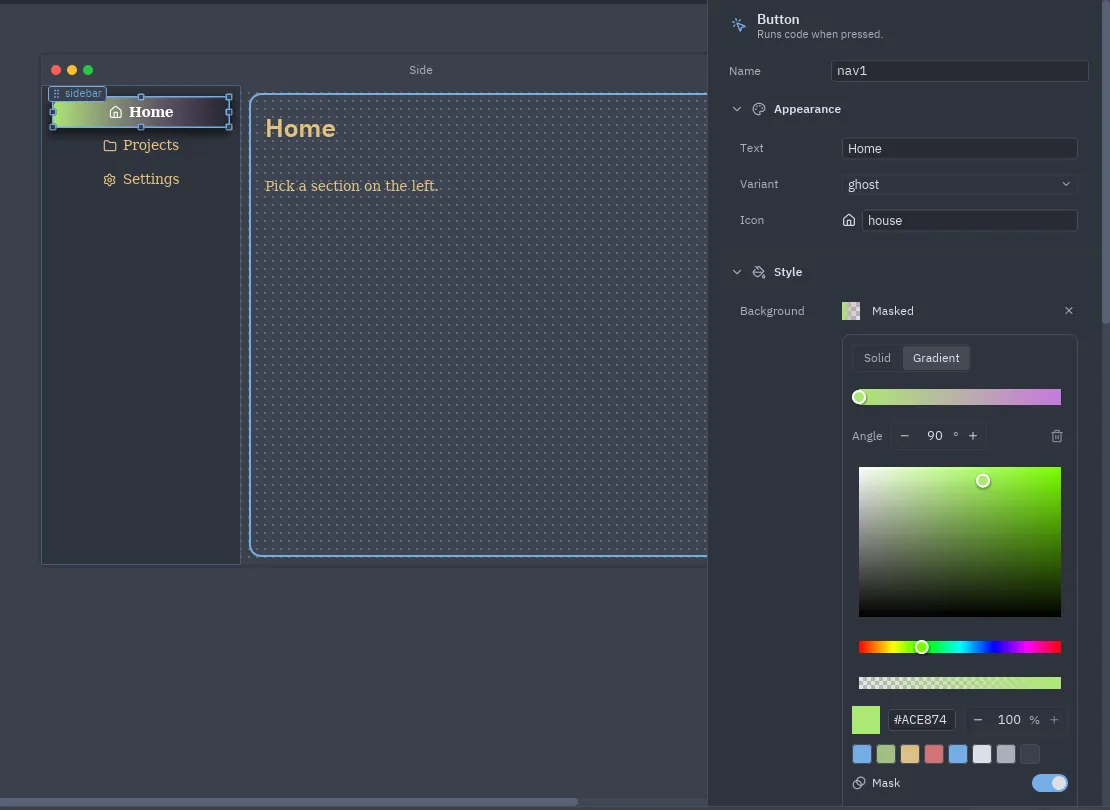This screenshot has height=810, width=1110.
Task: Collapse the Style section
Action: pyautogui.click(x=737, y=272)
